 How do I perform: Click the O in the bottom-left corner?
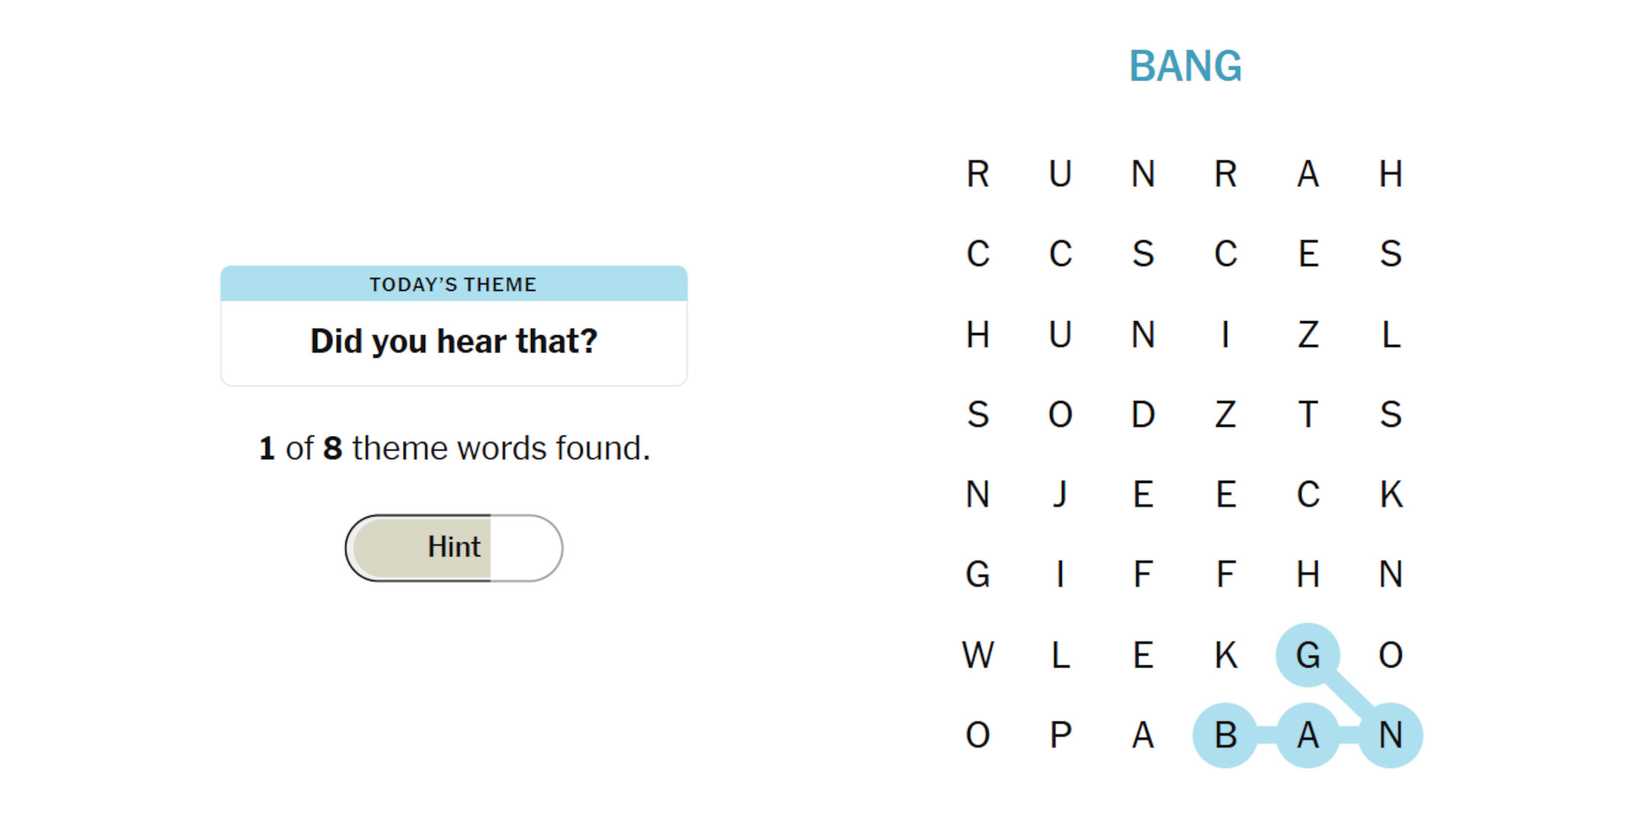tap(978, 735)
